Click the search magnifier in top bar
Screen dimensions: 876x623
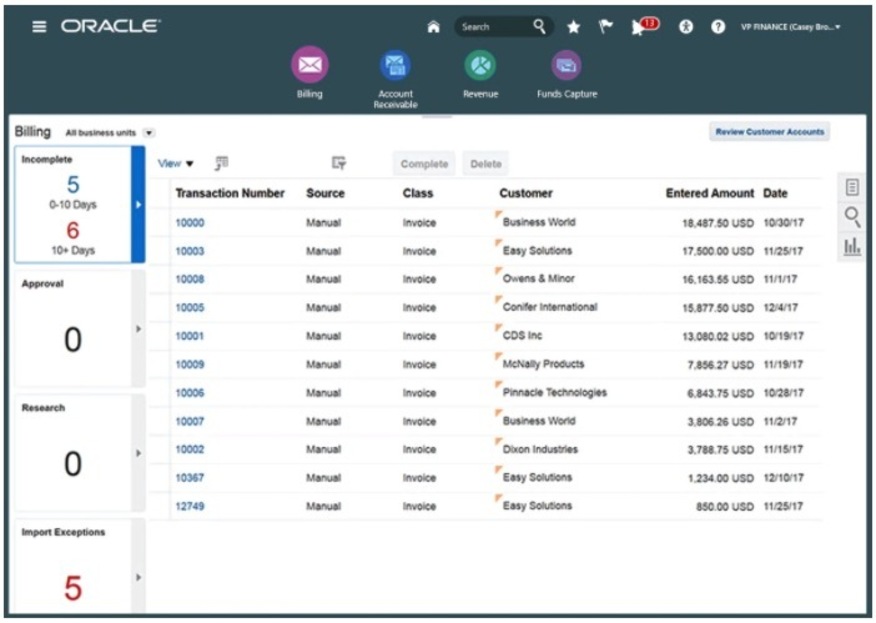[x=539, y=26]
